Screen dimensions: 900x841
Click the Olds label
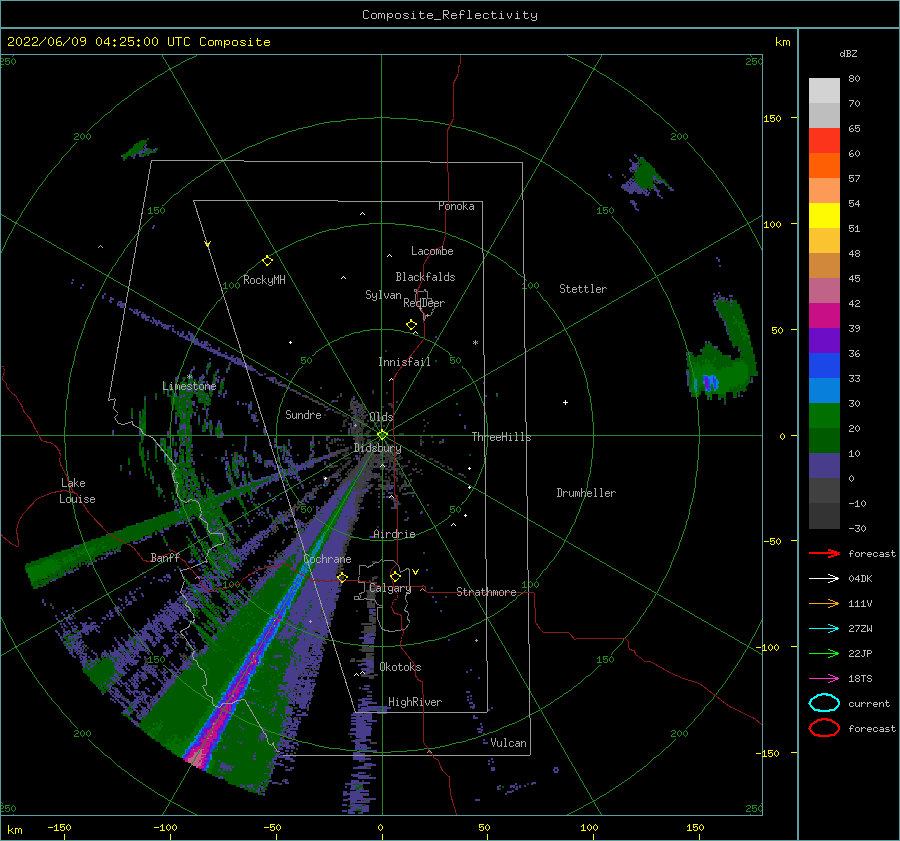coord(381,417)
